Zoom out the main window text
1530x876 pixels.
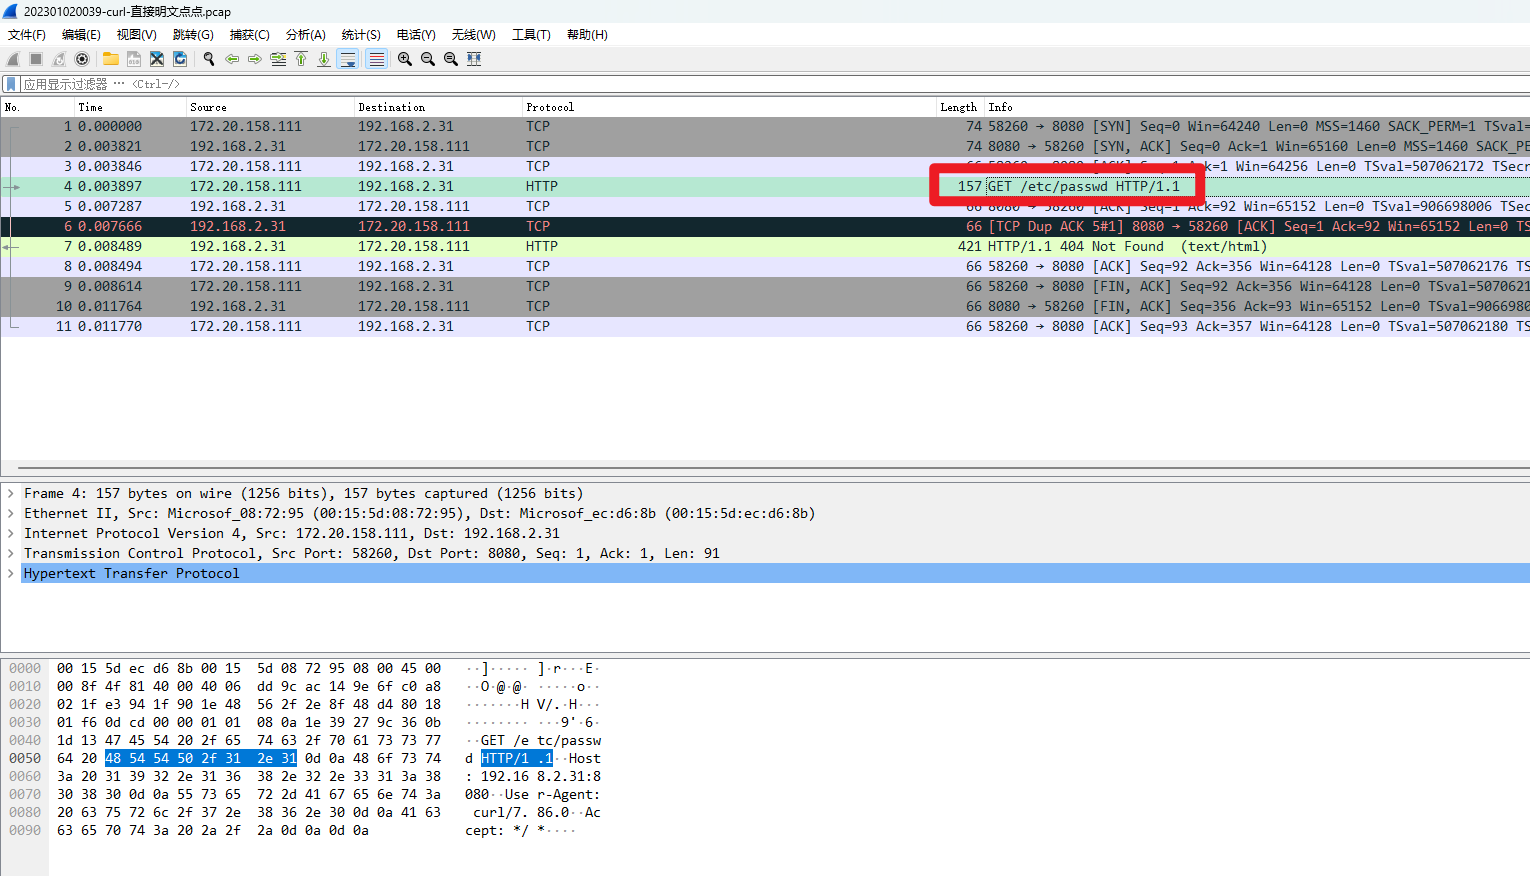pyautogui.click(x=428, y=59)
